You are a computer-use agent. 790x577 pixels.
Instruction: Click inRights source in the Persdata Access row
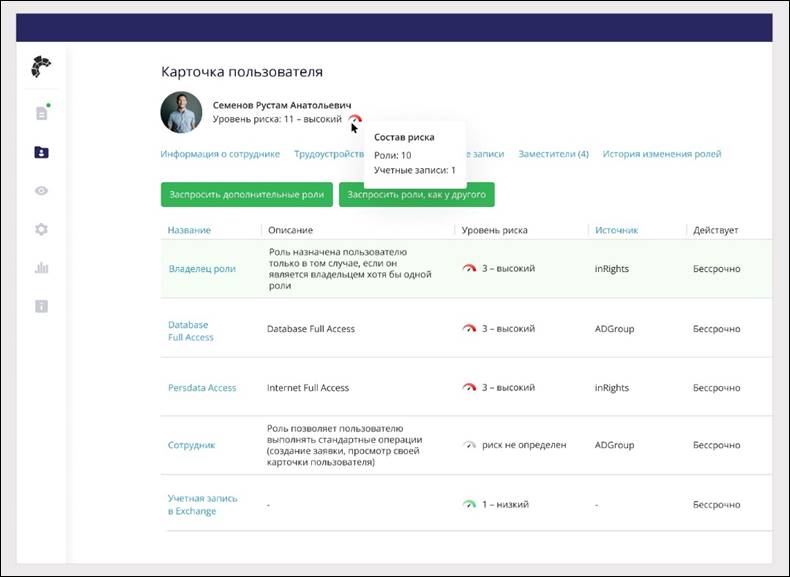coord(612,388)
